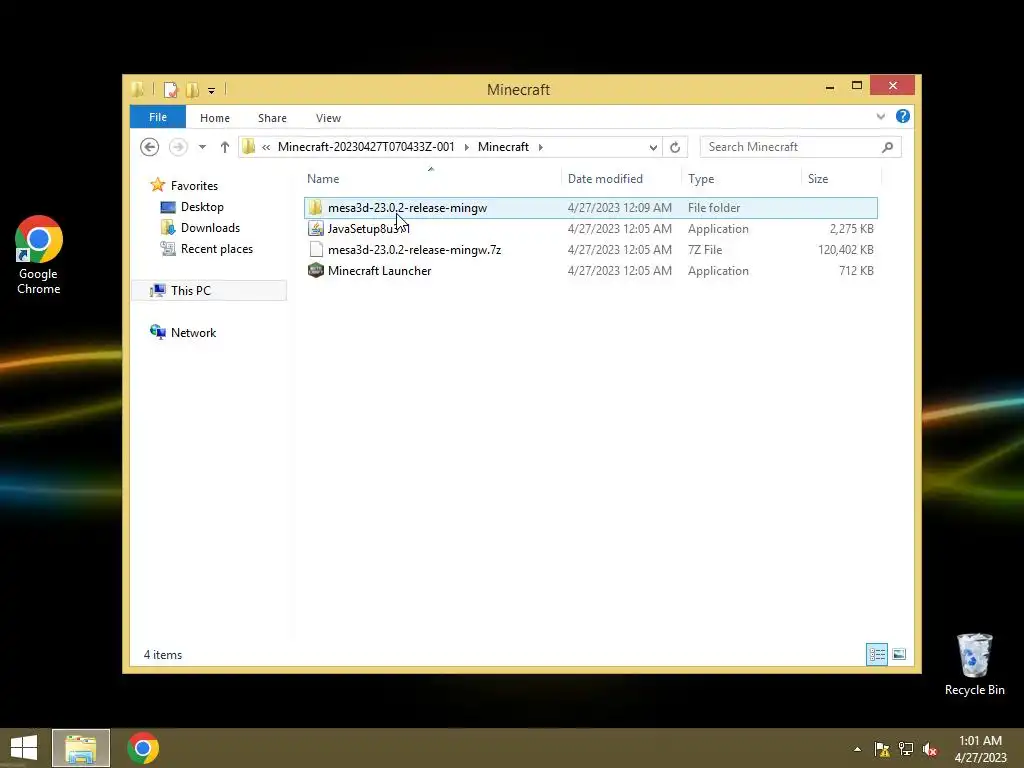Open the network tray icon
The height and width of the screenshot is (768, 1024).
pos(906,749)
